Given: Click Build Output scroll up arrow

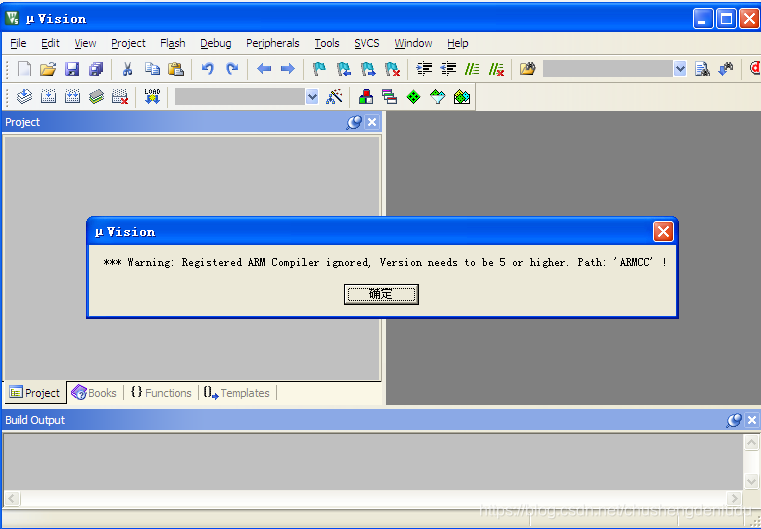Looking at the screenshot, I should coord(751,442).
